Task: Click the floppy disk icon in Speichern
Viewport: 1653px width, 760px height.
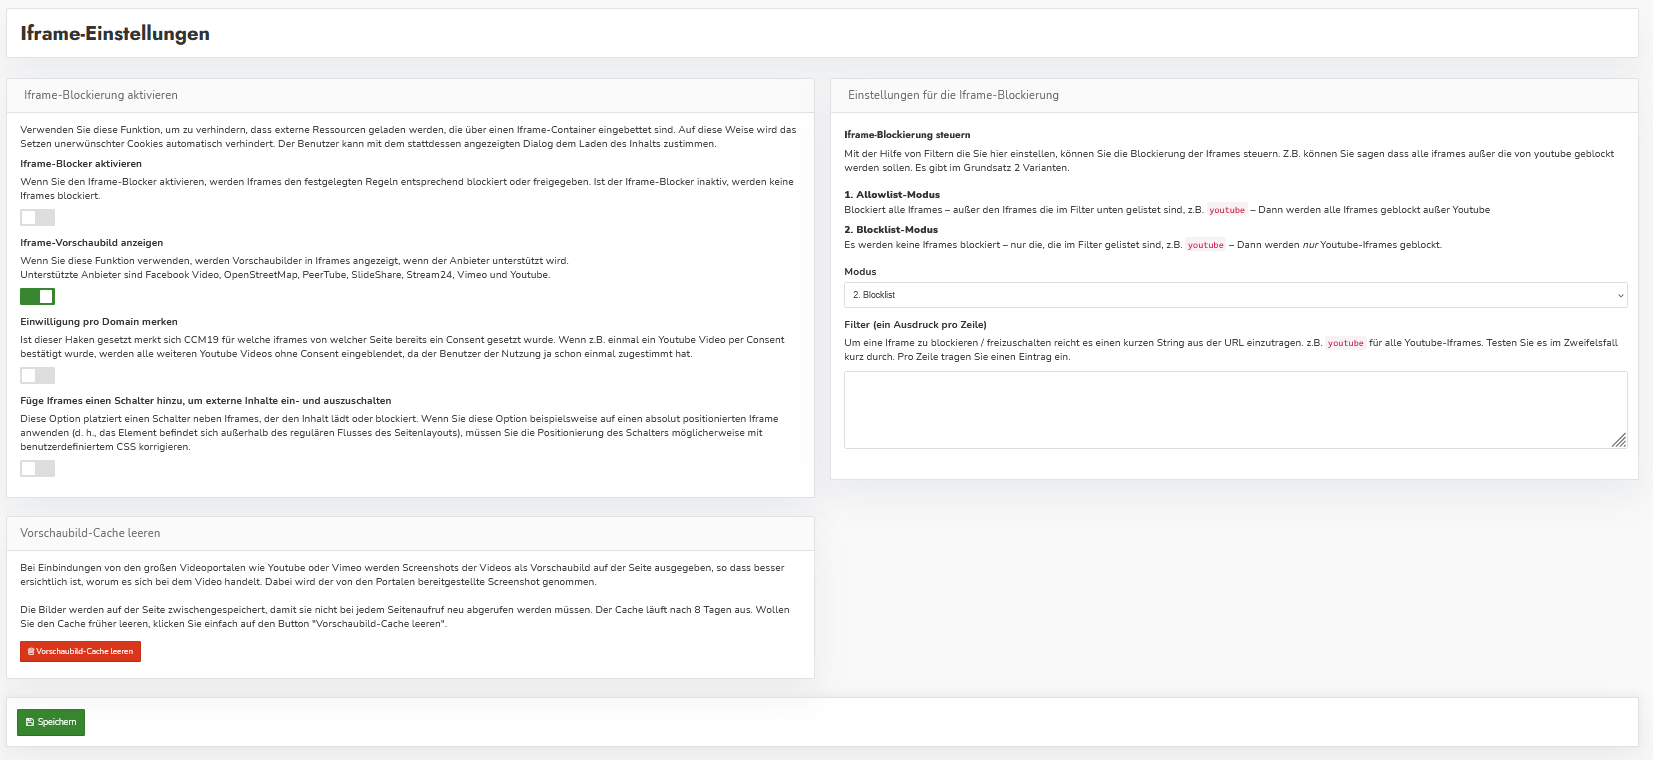Action: pos(30,722)
